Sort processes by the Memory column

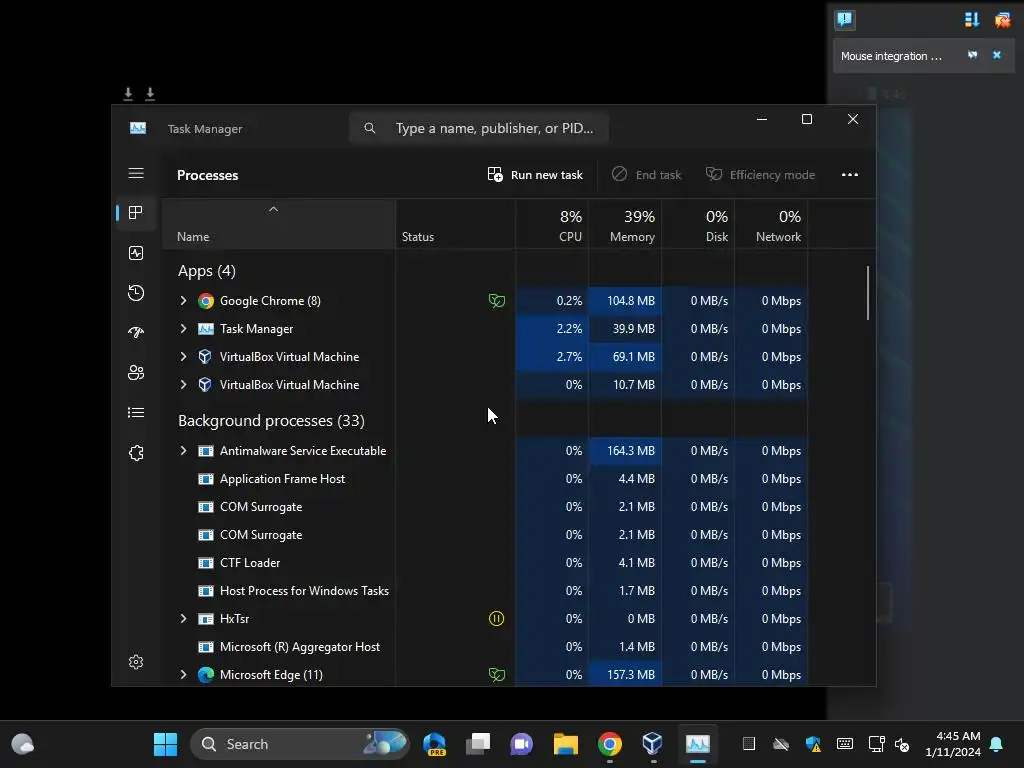[x=625, y=224]
